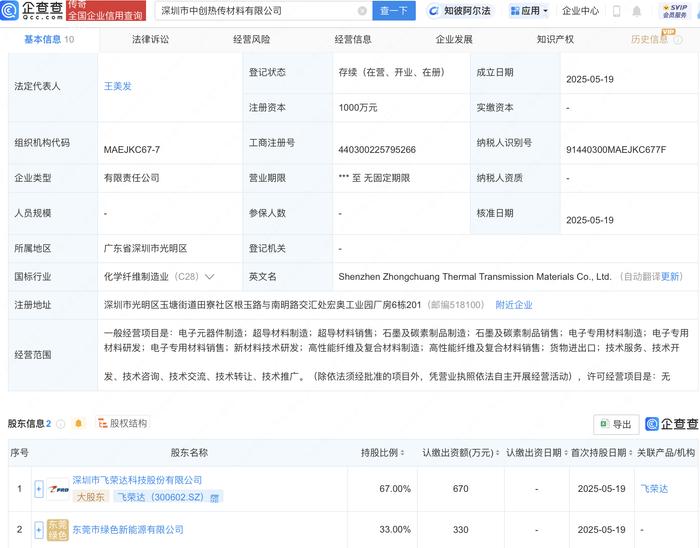Select registered capital 1000万元
This screenshot has height=548, width=700.
pyautogui.click(x=358, y=108)
